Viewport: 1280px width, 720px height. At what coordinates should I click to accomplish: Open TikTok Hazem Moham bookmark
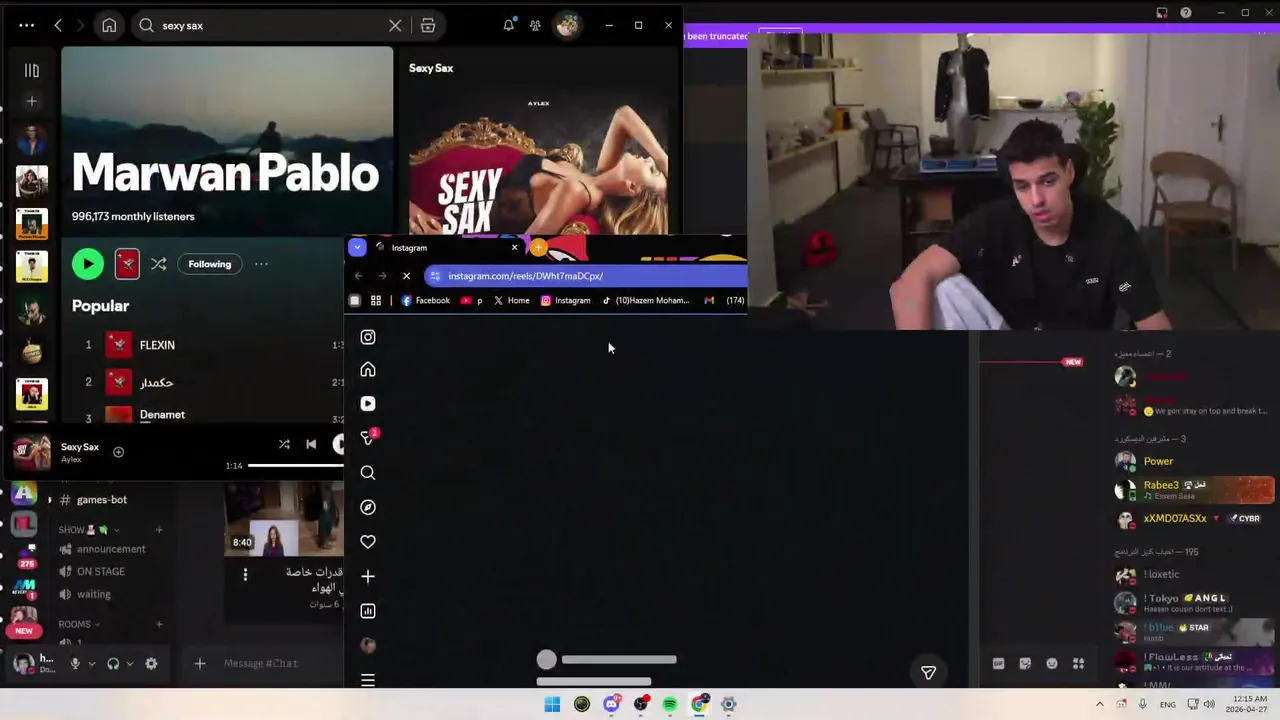tap(645, 300)
